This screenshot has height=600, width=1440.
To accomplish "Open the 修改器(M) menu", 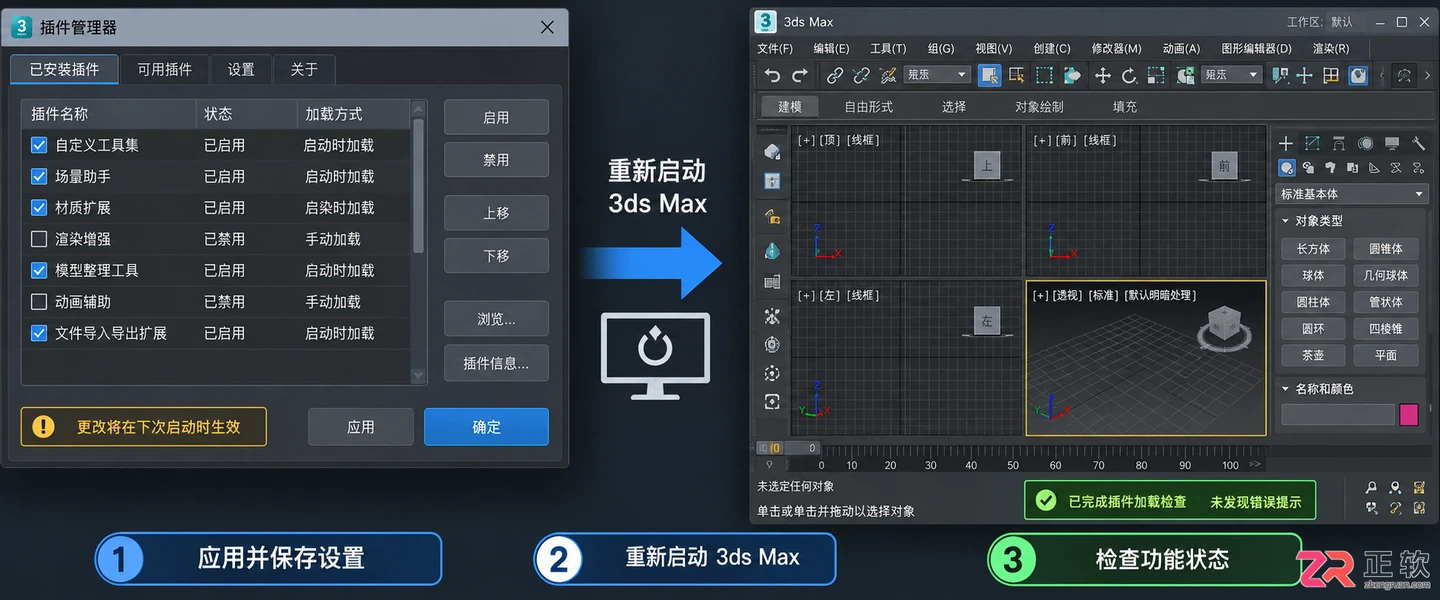I will [x=1116, y=48].
